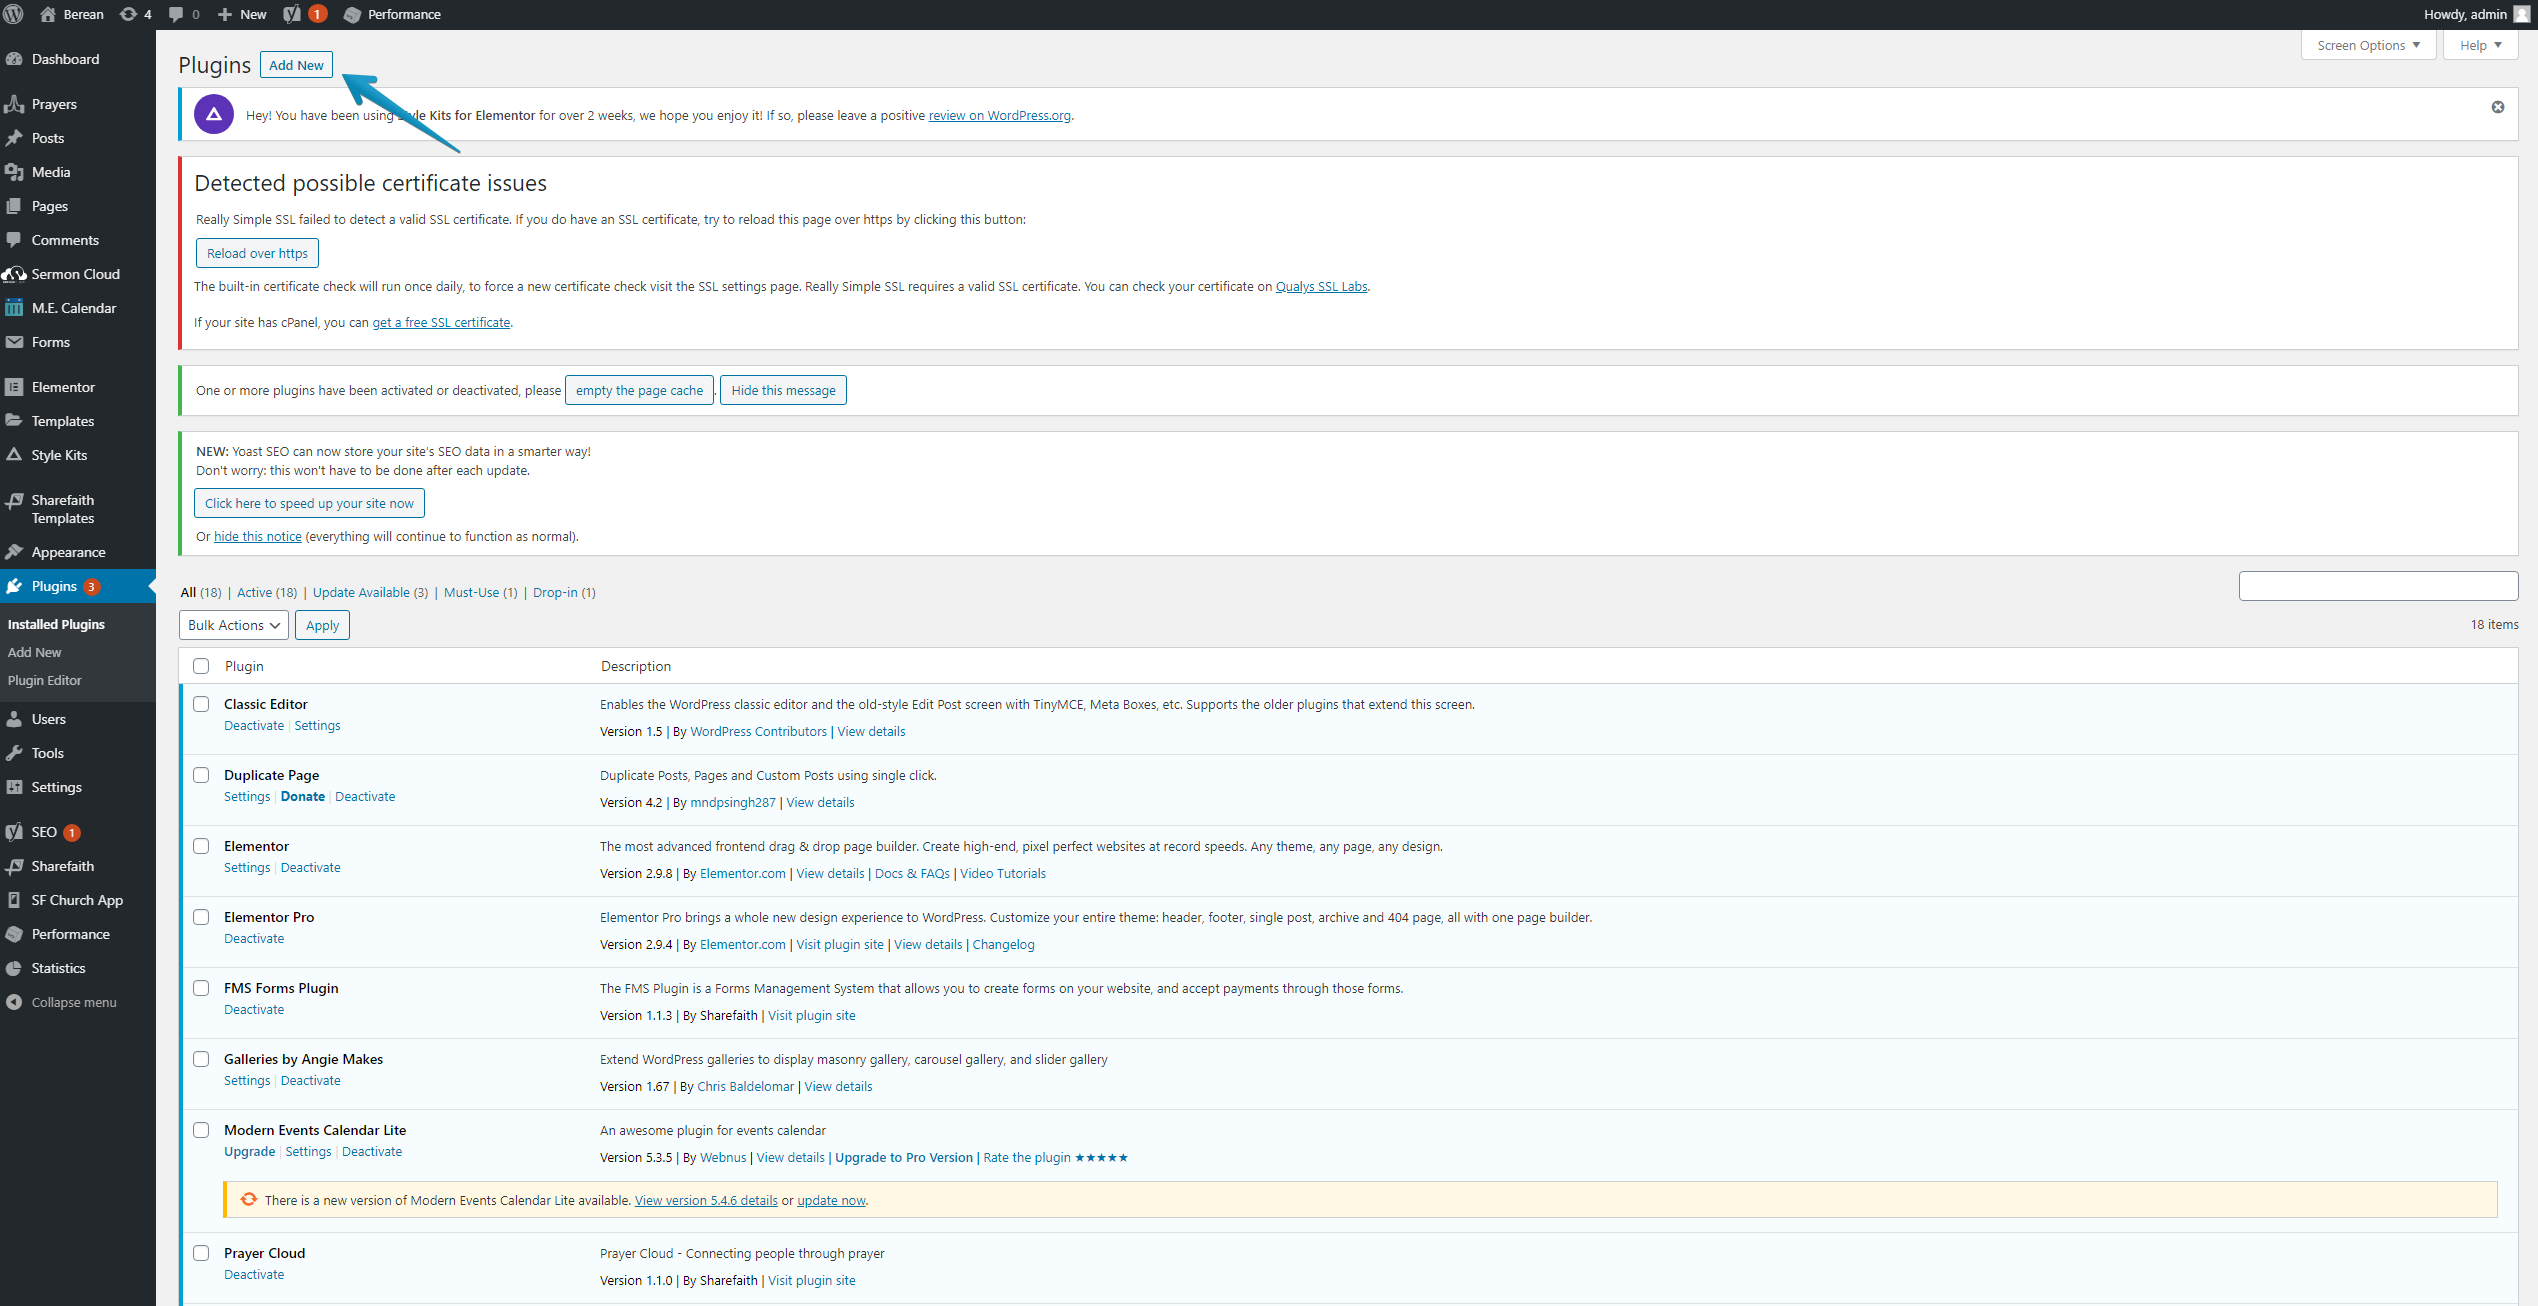Click the Collapse menu icon
2538x1306 pixels.
pyautogui.click(x=14, y=1002)
